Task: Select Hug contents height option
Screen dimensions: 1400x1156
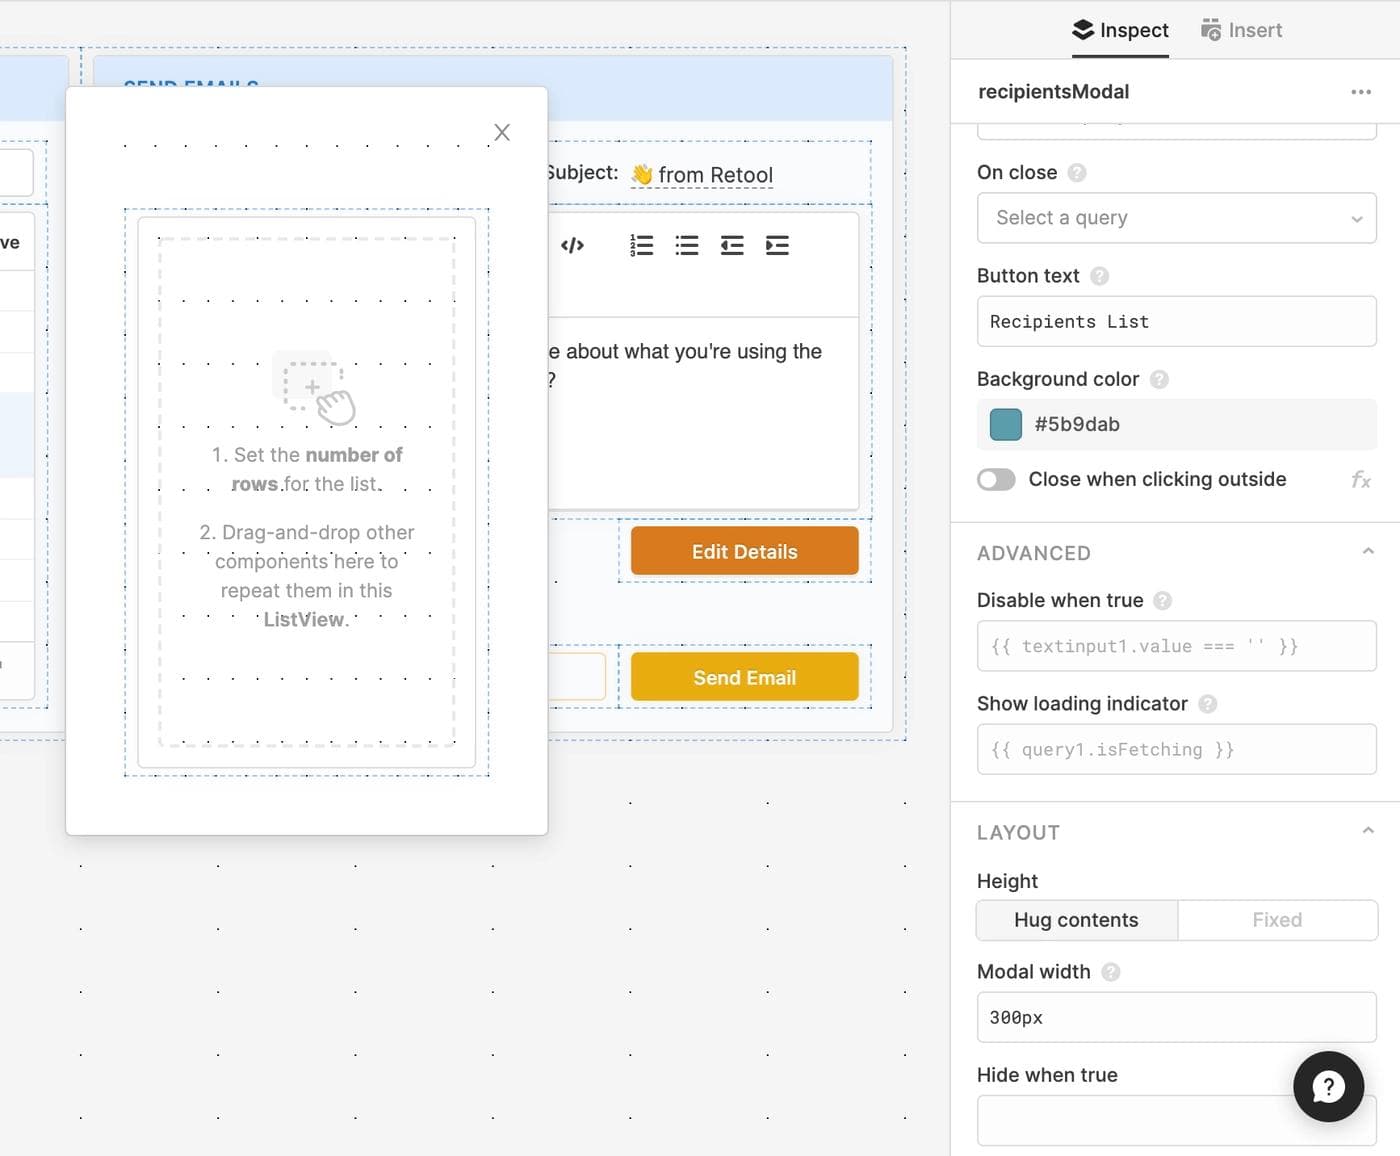Action: 1076,920
